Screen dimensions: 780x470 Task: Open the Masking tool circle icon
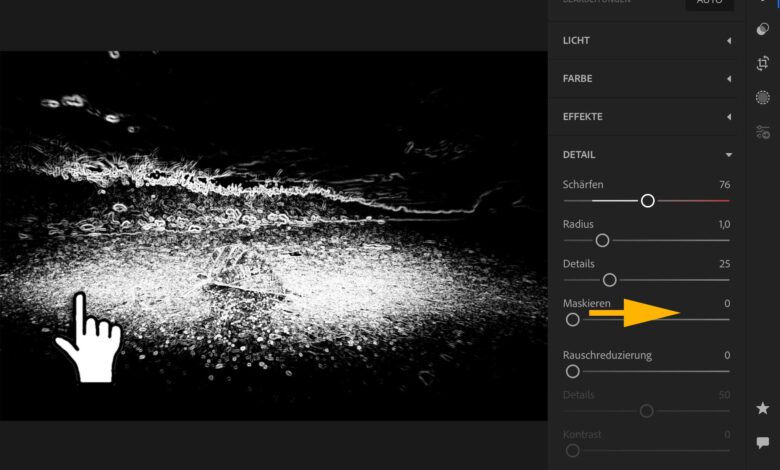pyautogui.click(x=763, y=97)
